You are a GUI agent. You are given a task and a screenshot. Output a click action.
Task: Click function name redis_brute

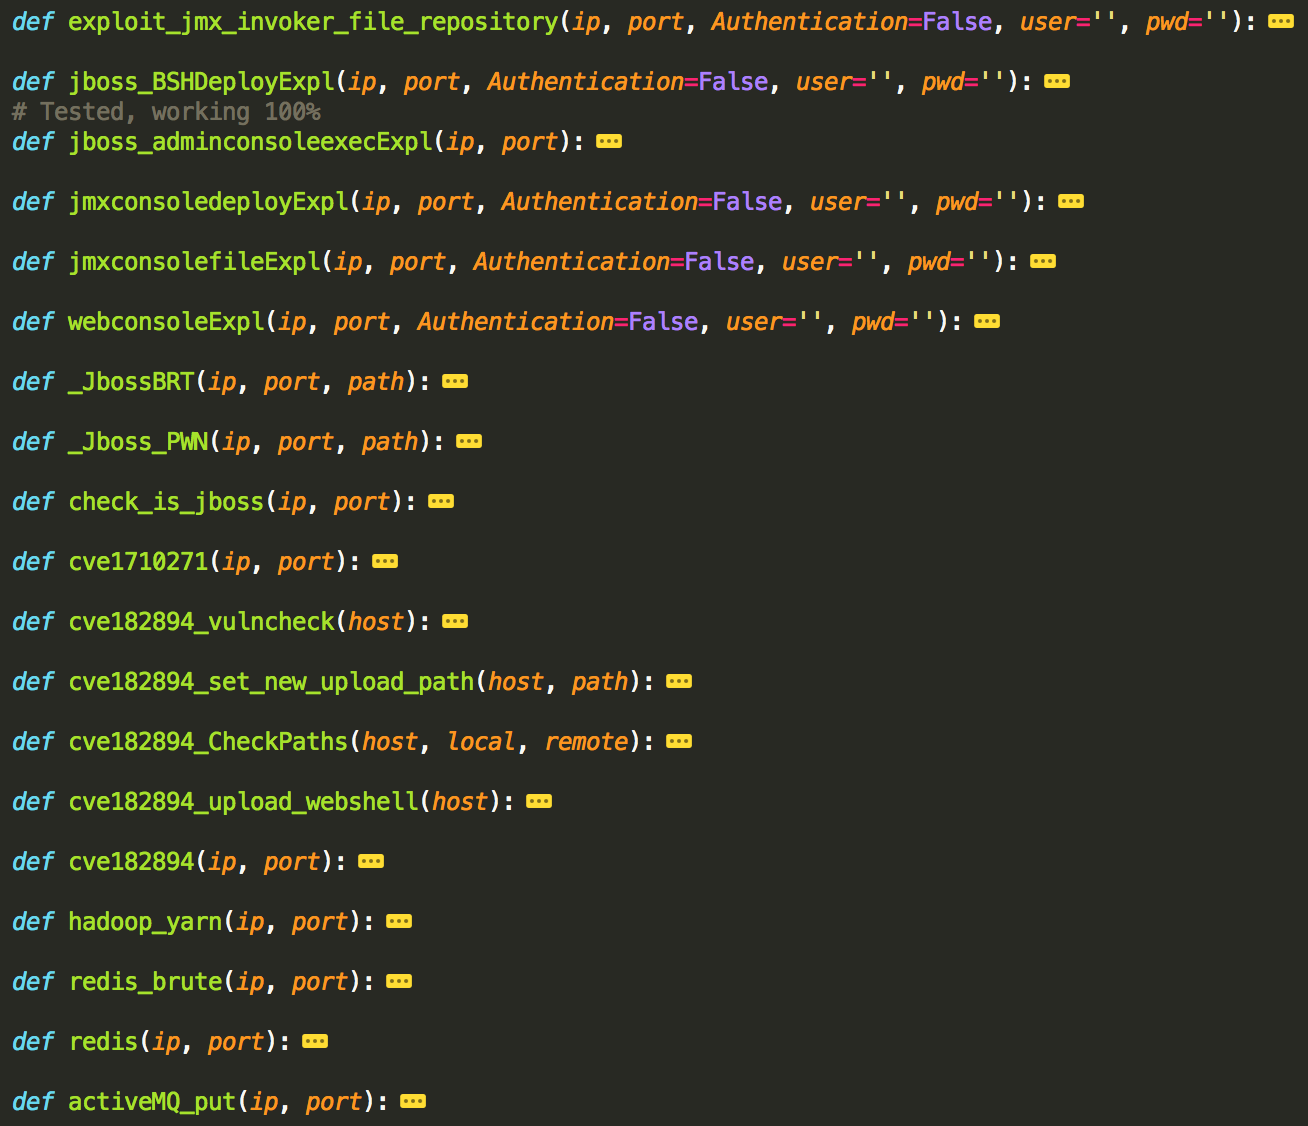pyautogui.click(x=145, y=982)
